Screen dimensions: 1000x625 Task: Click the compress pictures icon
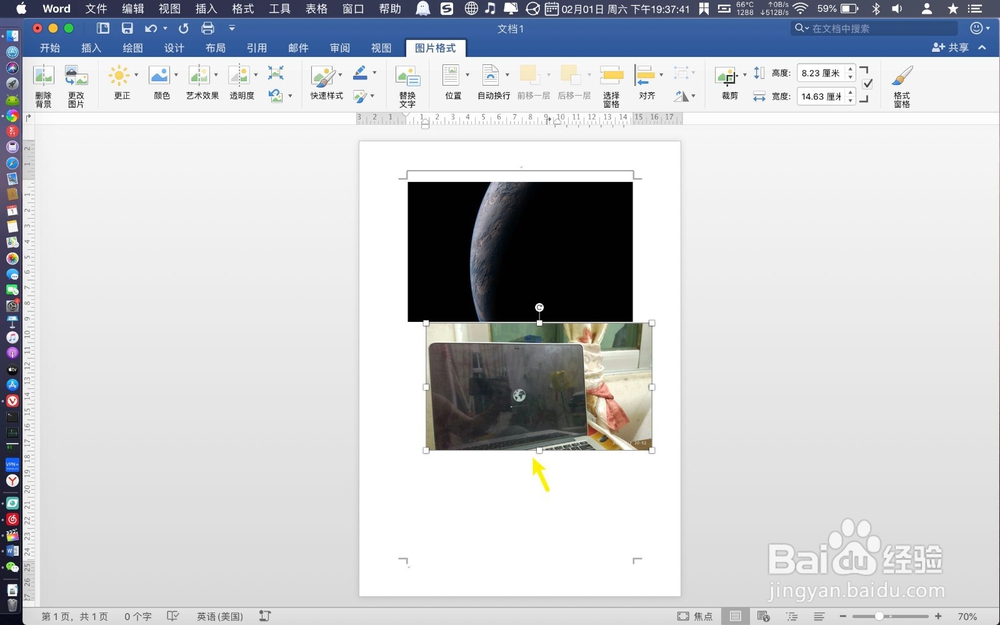click(276, 72)
